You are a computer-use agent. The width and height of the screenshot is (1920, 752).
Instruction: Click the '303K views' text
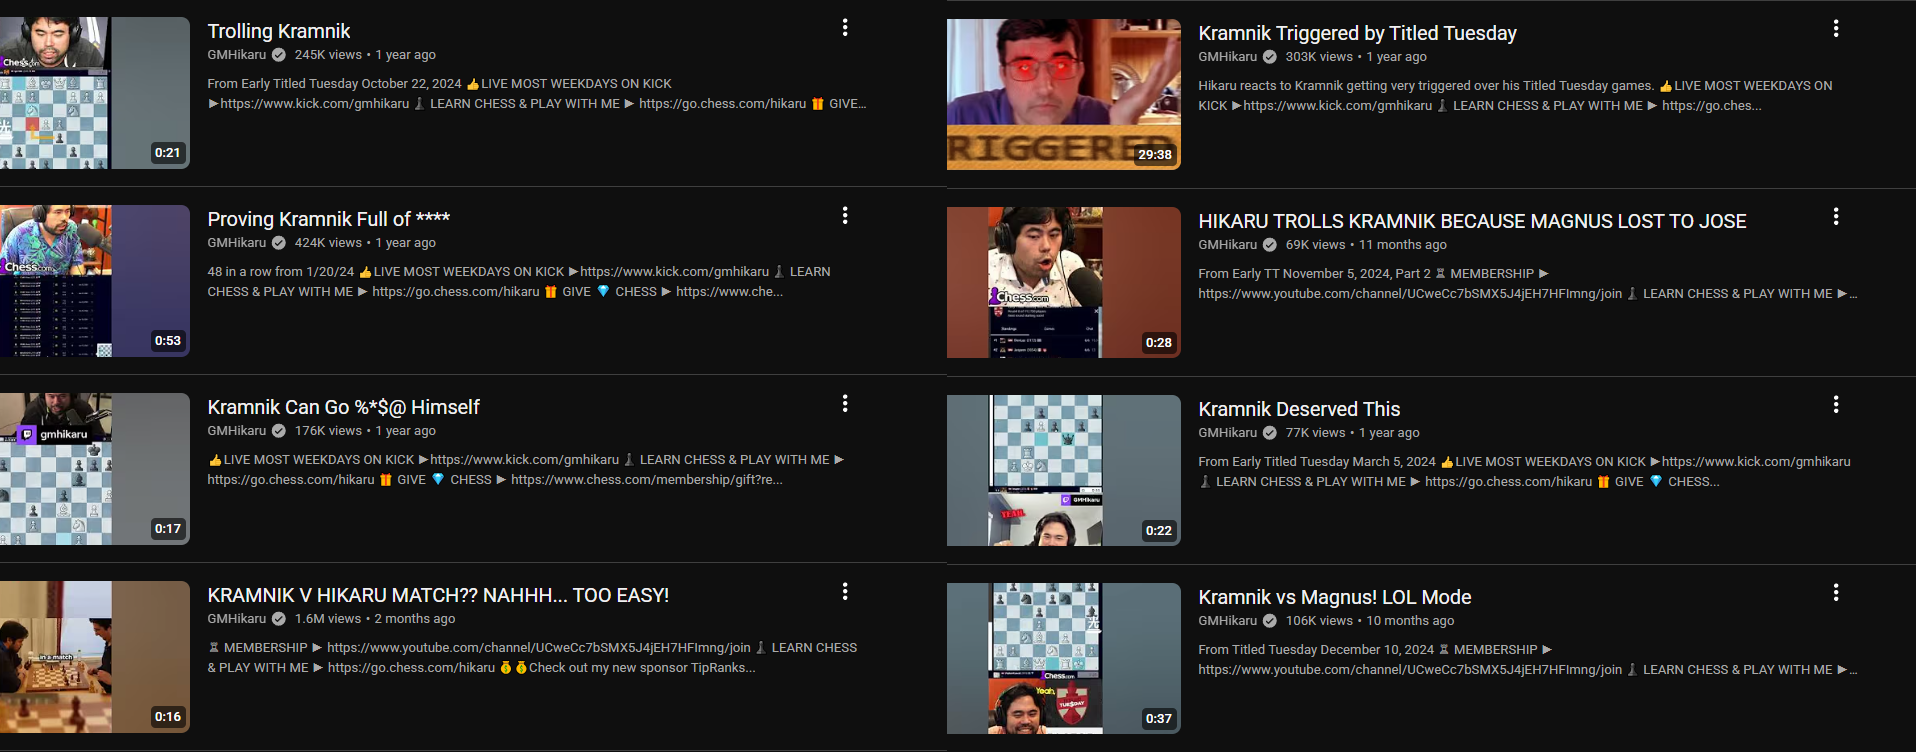tap(1319, 57)
